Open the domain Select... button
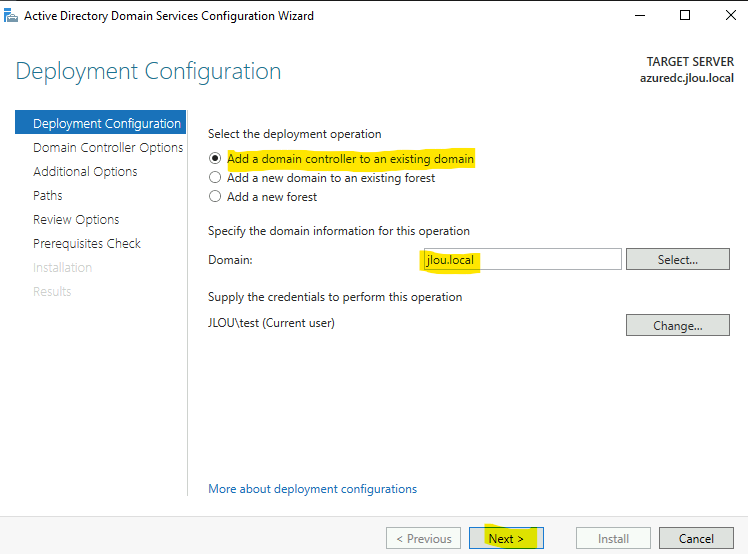This screenshot has height=554, width=748. tap(677, 259)
